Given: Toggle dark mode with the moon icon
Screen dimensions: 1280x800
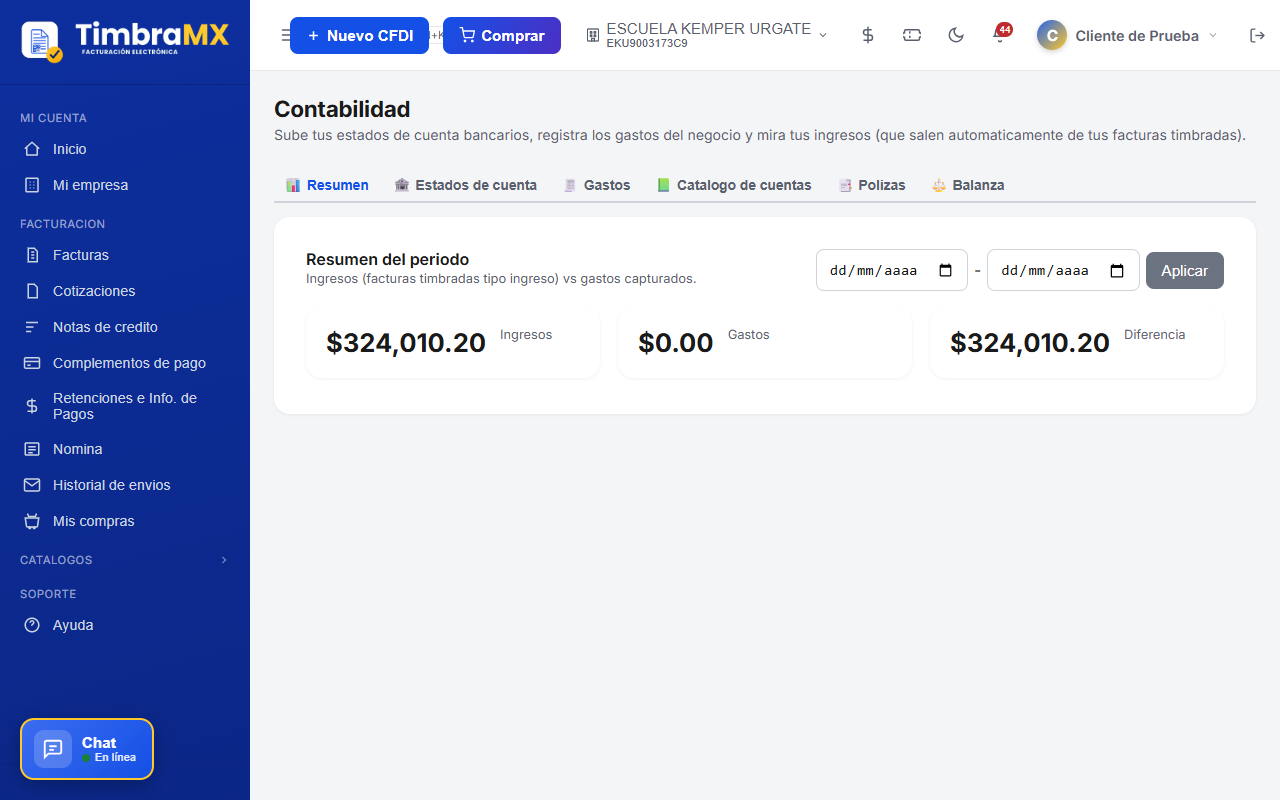Looking at the screenshot, I should [956, 35].
